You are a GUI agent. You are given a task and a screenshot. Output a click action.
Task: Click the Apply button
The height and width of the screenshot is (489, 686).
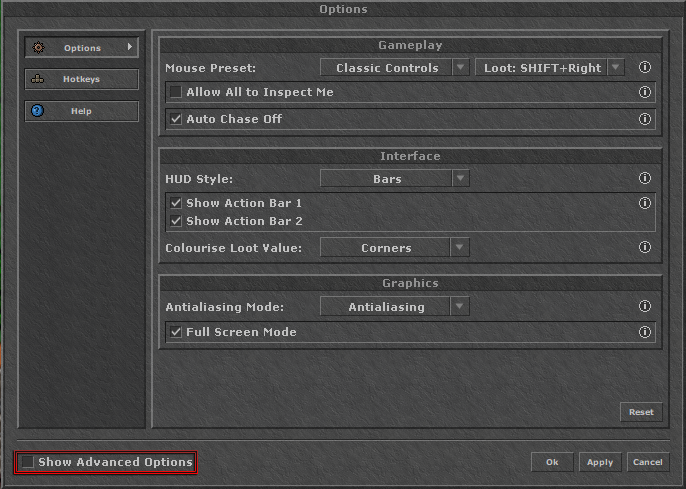[x=600, y=462]
